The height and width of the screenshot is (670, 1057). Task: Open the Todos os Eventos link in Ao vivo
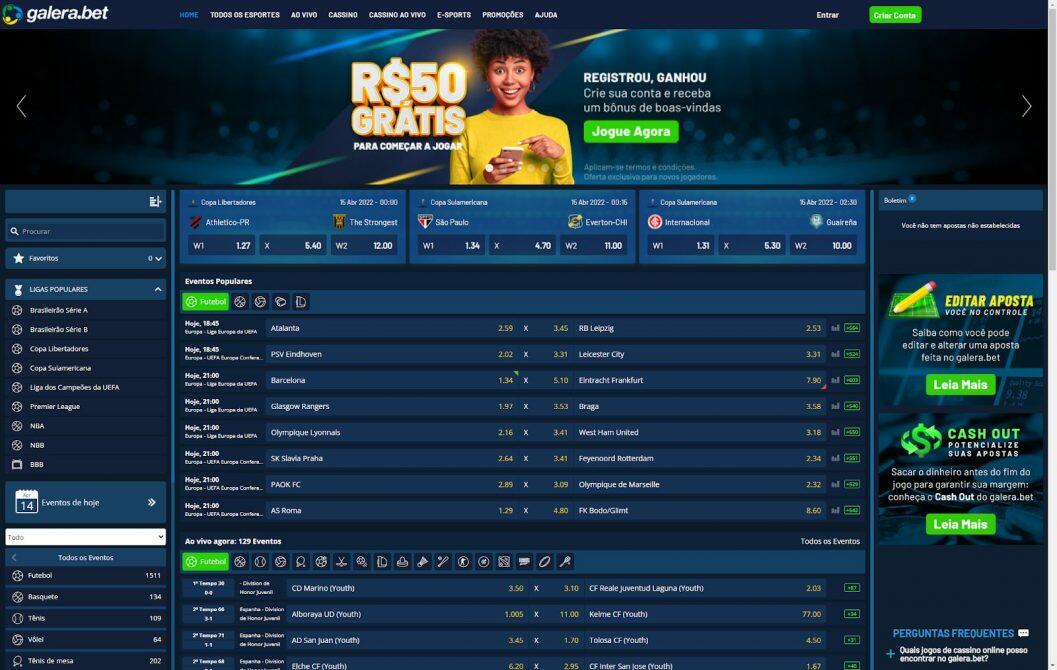pyautogui.click(x=830, y=541)
